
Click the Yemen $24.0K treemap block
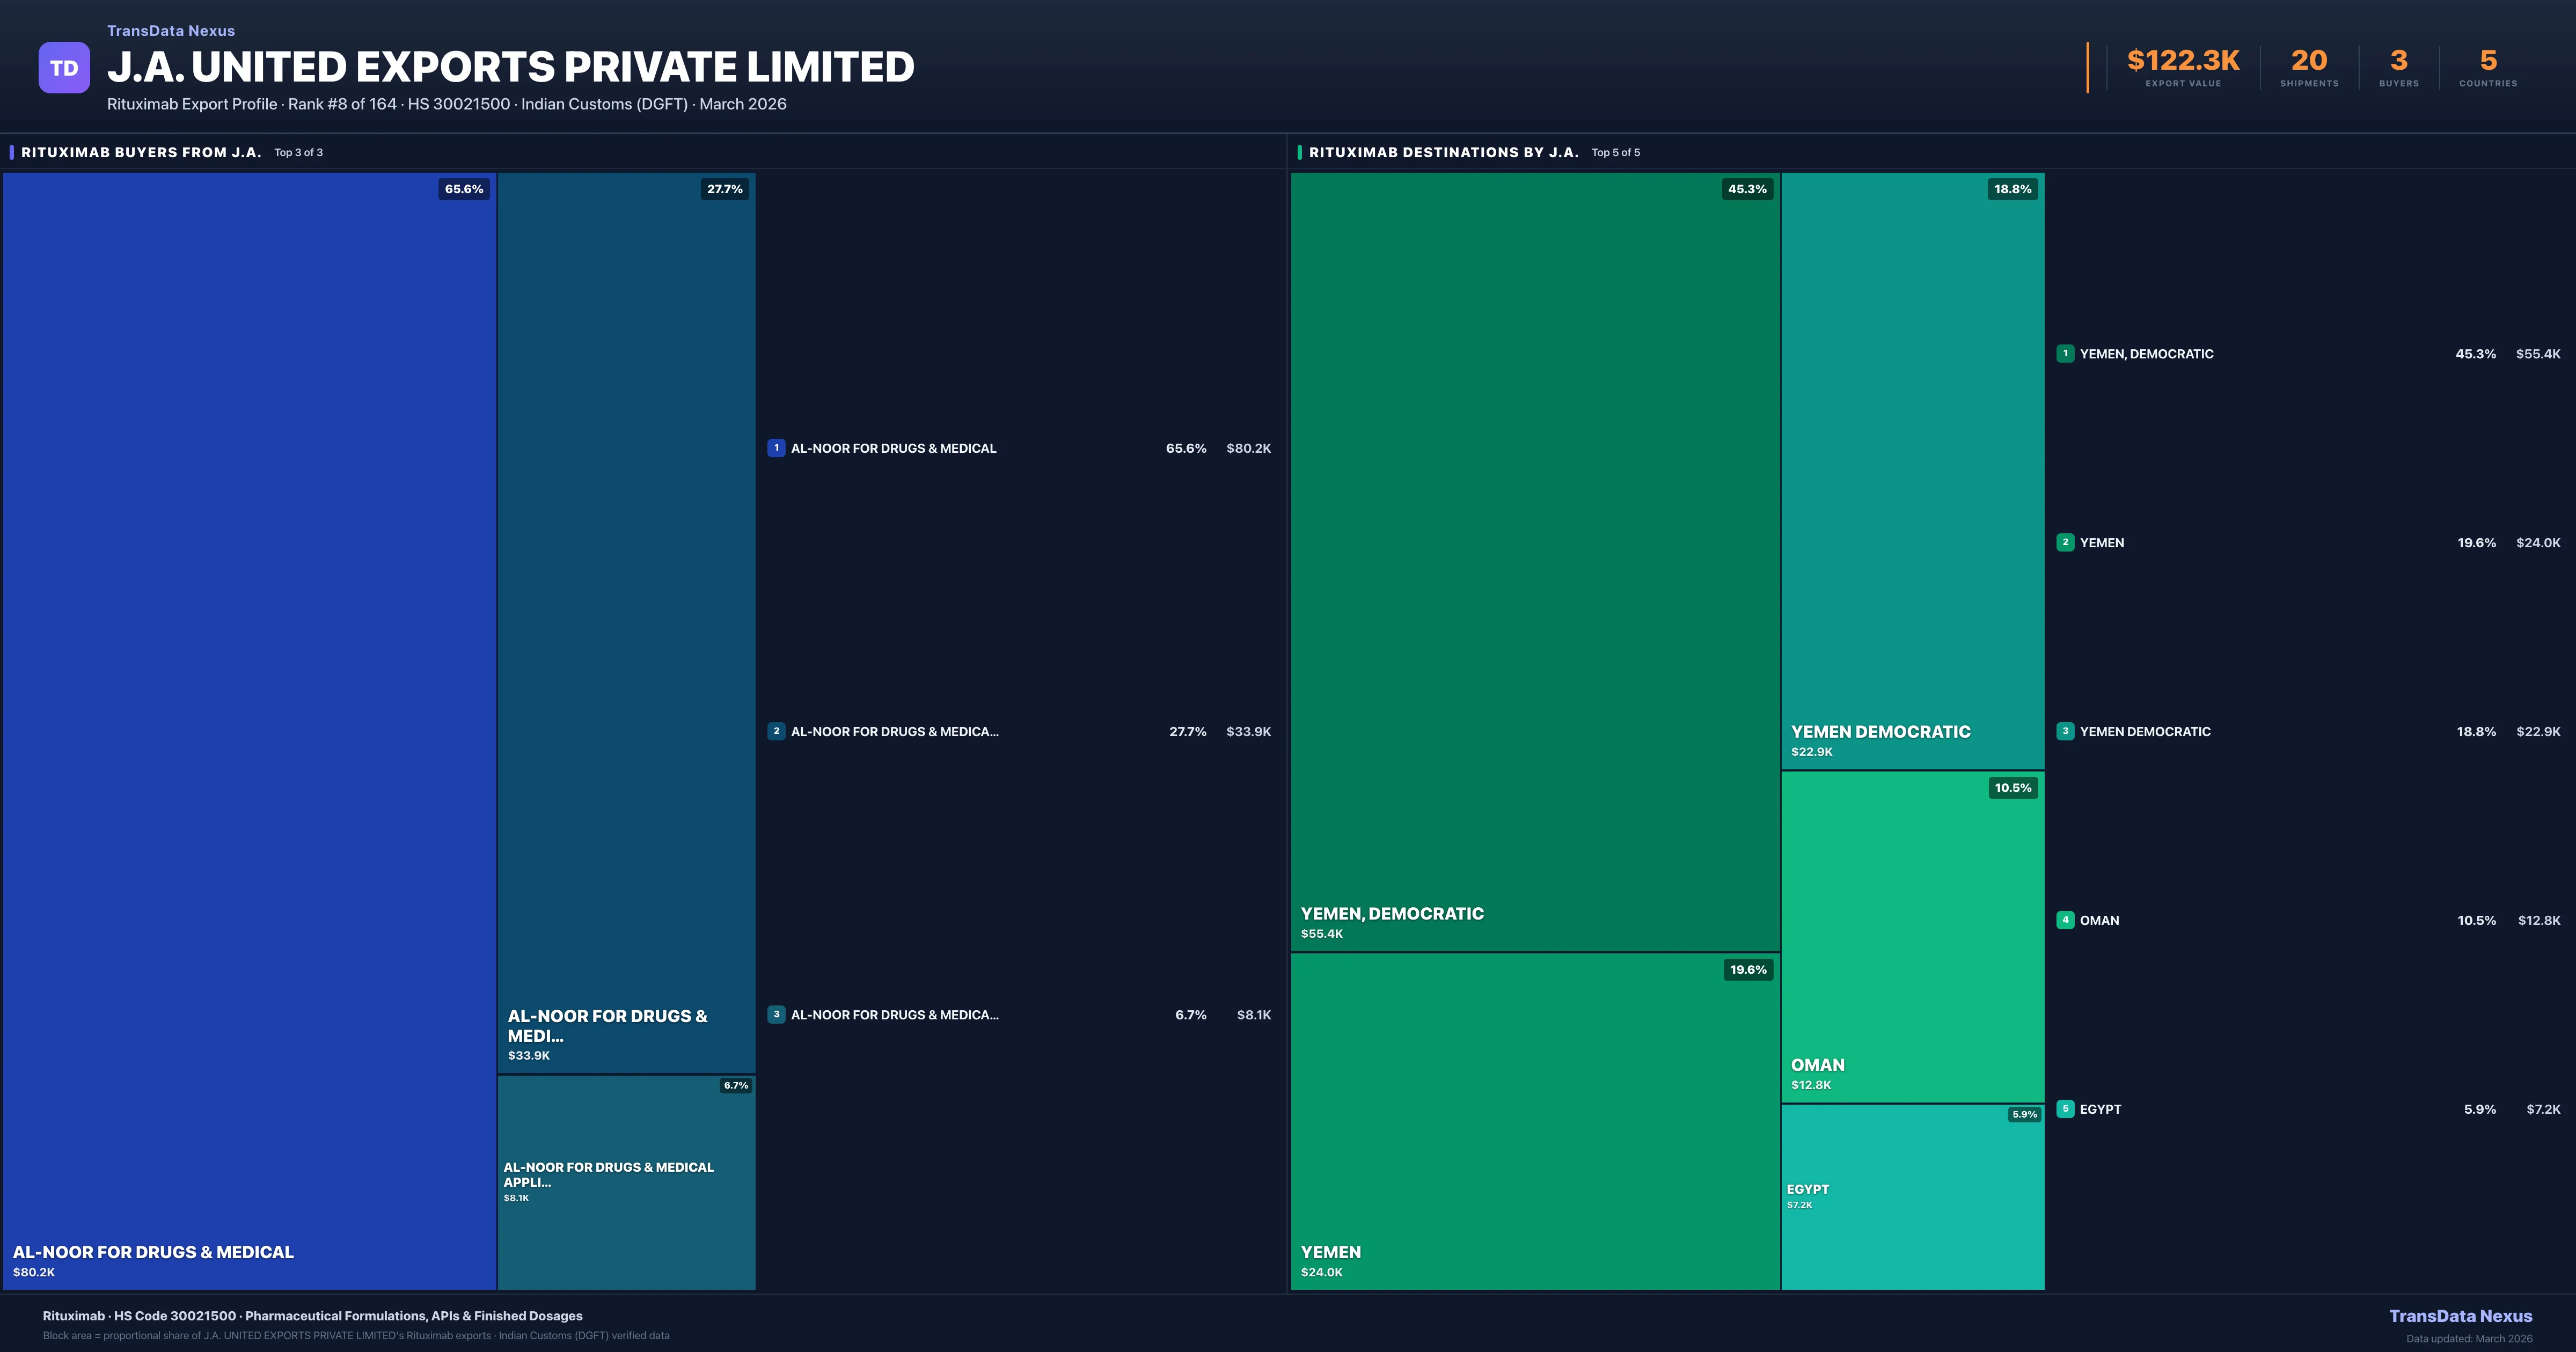coord(1534,1120)
